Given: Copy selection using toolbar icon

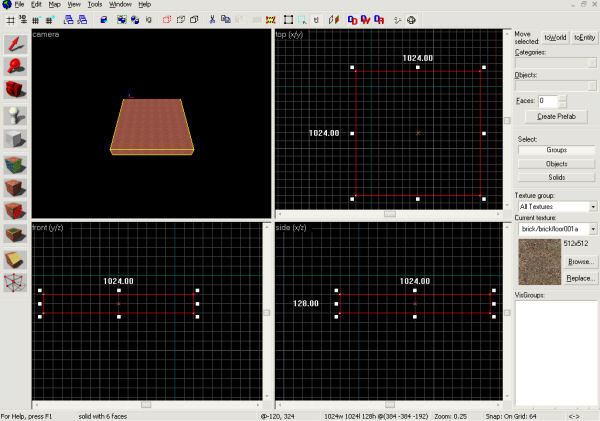Looking at the screenshot, I should [226, 20].
